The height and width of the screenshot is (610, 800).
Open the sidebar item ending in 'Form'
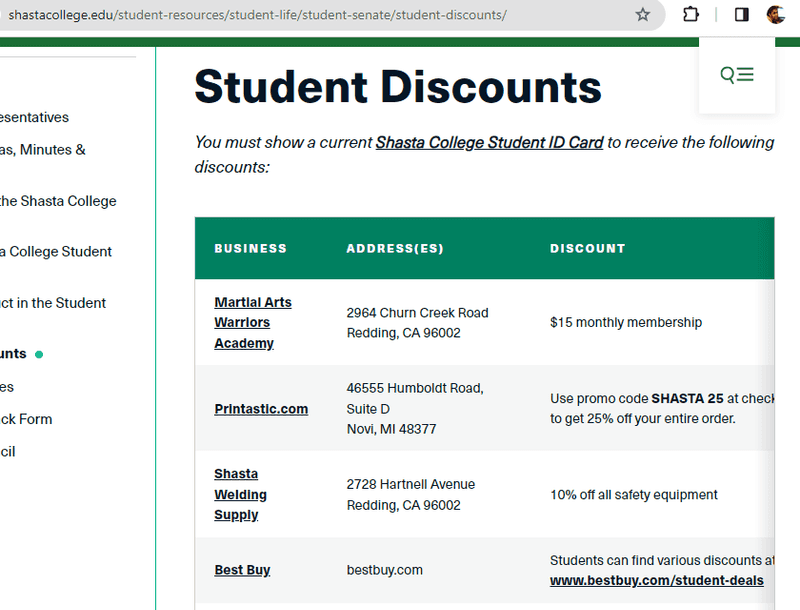point(26,419)
